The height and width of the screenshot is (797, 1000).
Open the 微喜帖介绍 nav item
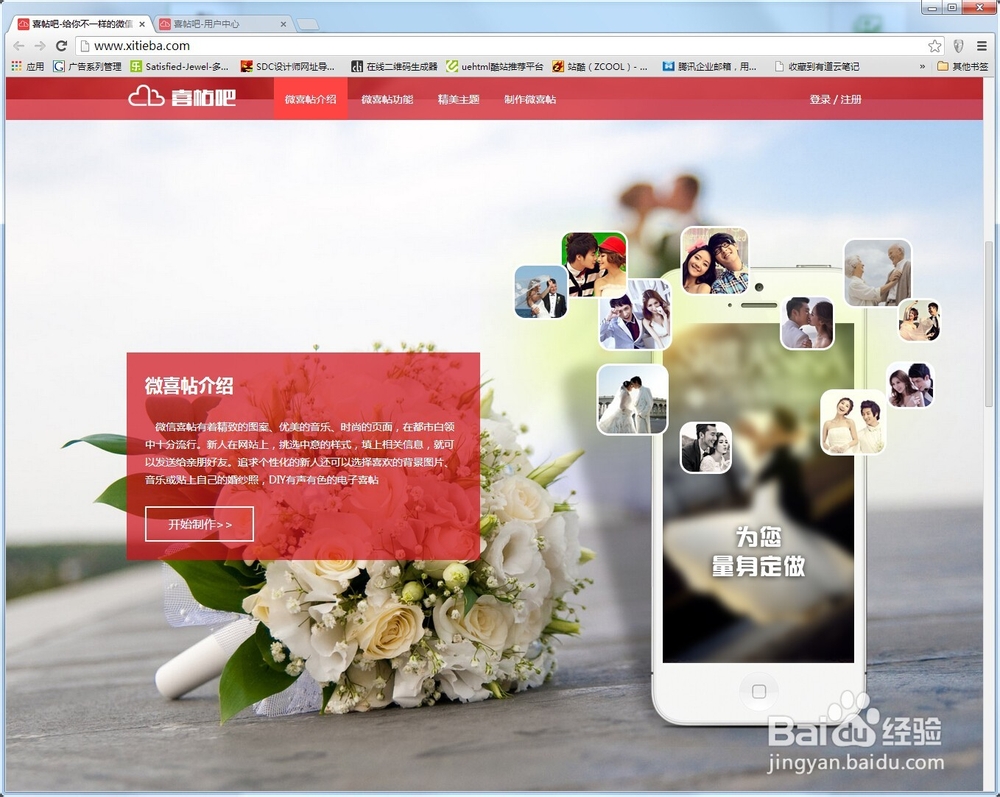[x=311, y=99]
